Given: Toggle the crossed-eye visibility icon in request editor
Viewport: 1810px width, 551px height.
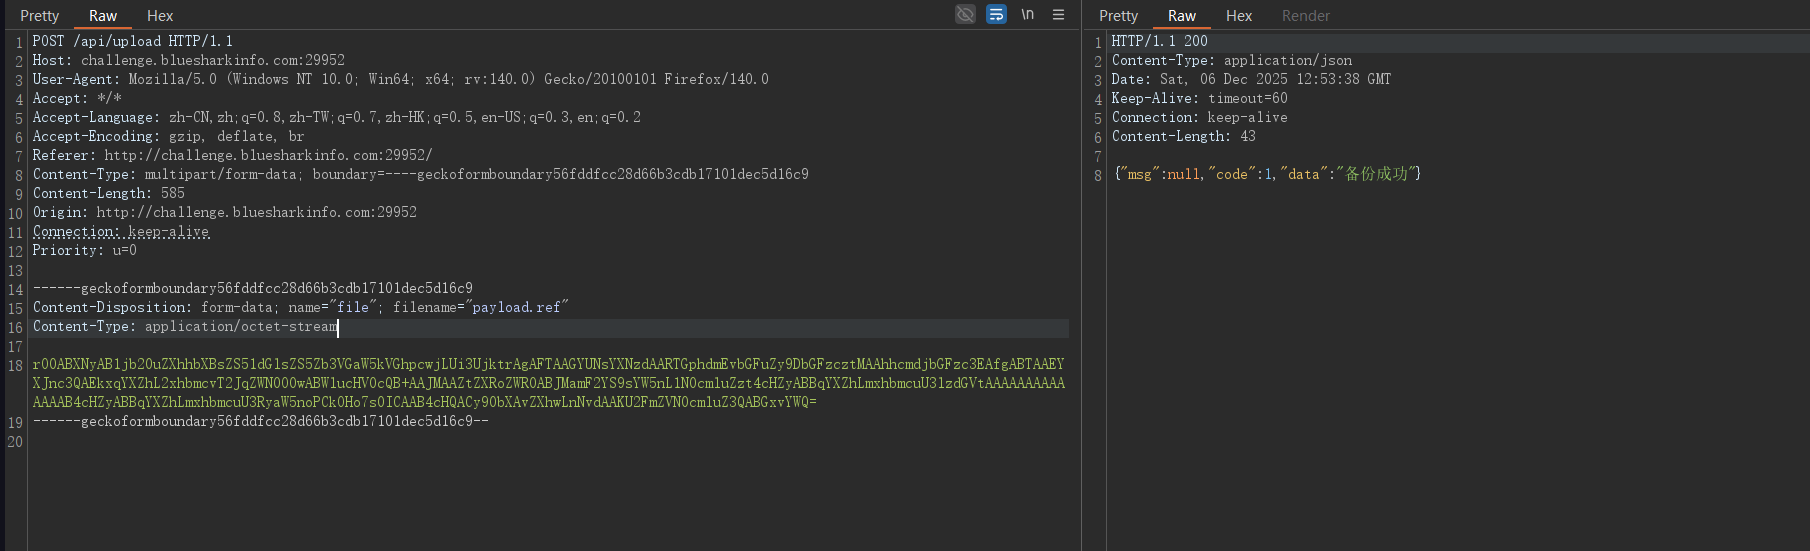Looking at the screenshot, I should (965, 14).
